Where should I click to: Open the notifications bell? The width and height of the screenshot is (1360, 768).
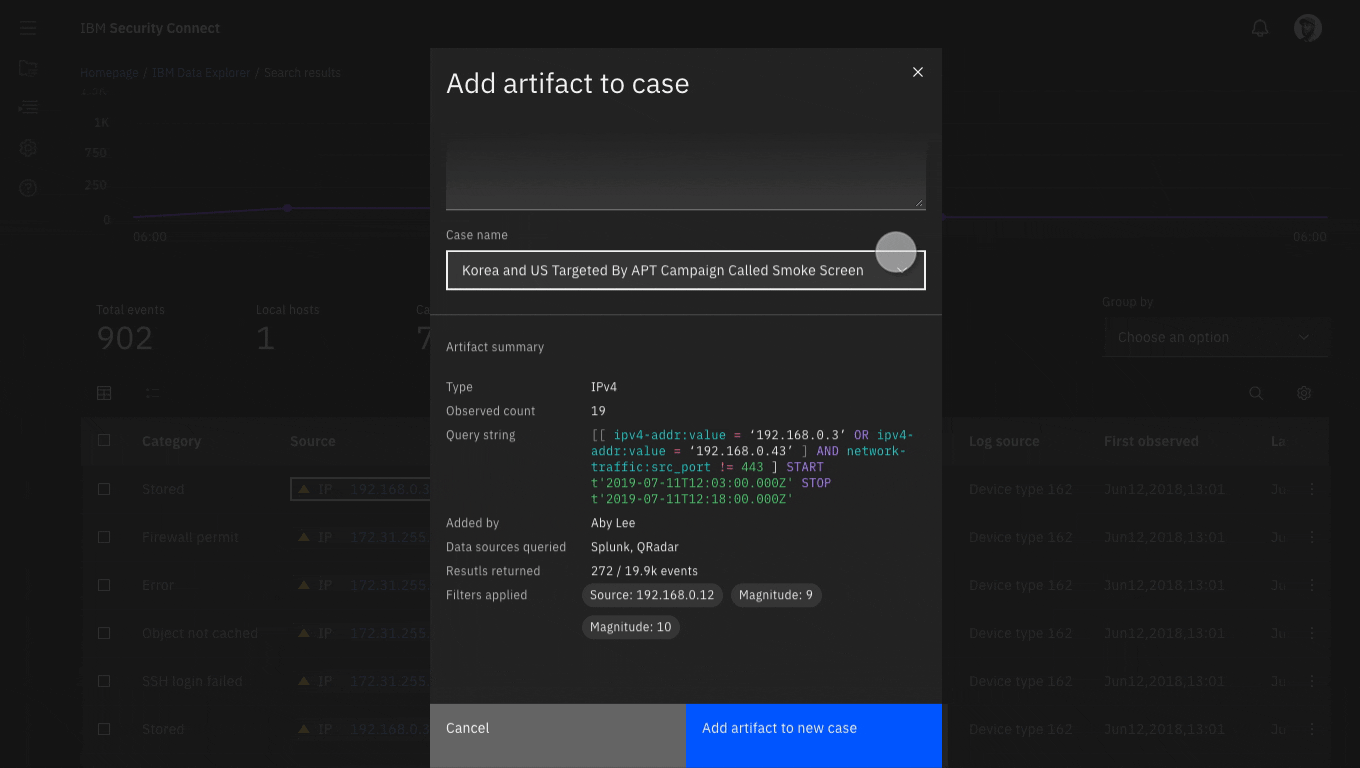point(1259,28)
